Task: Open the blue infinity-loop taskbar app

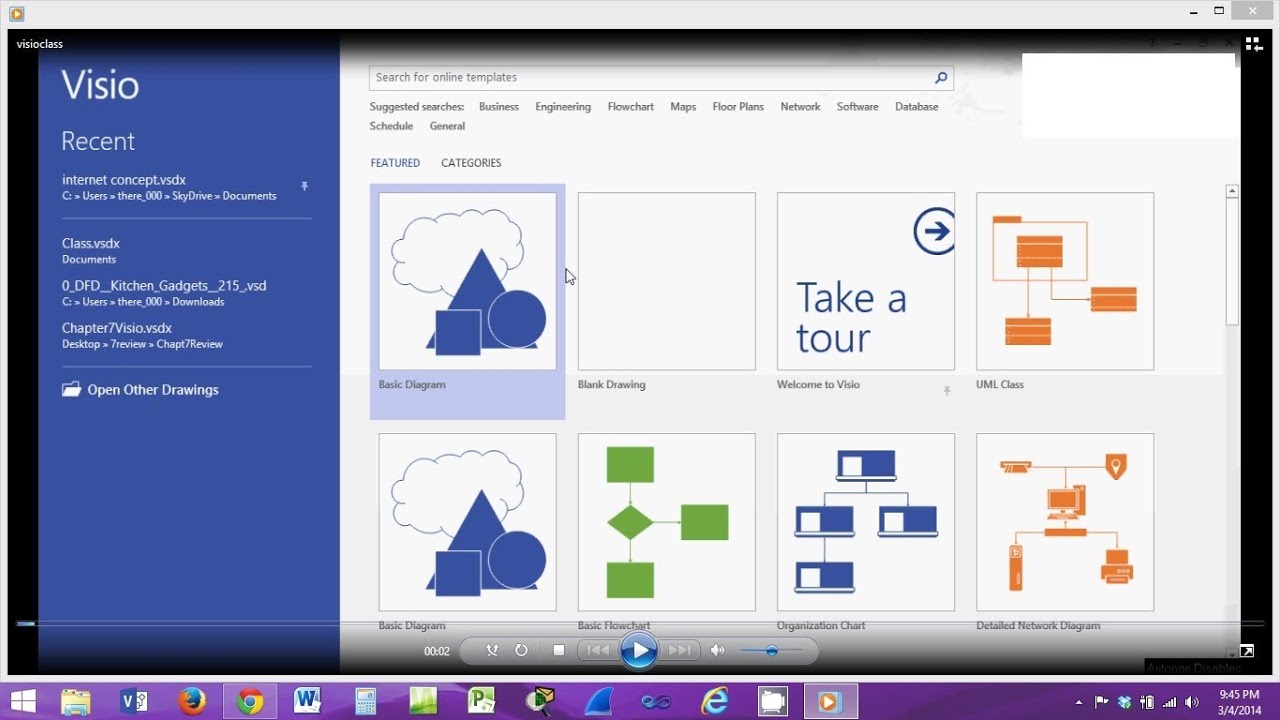Action: [656, 701]
